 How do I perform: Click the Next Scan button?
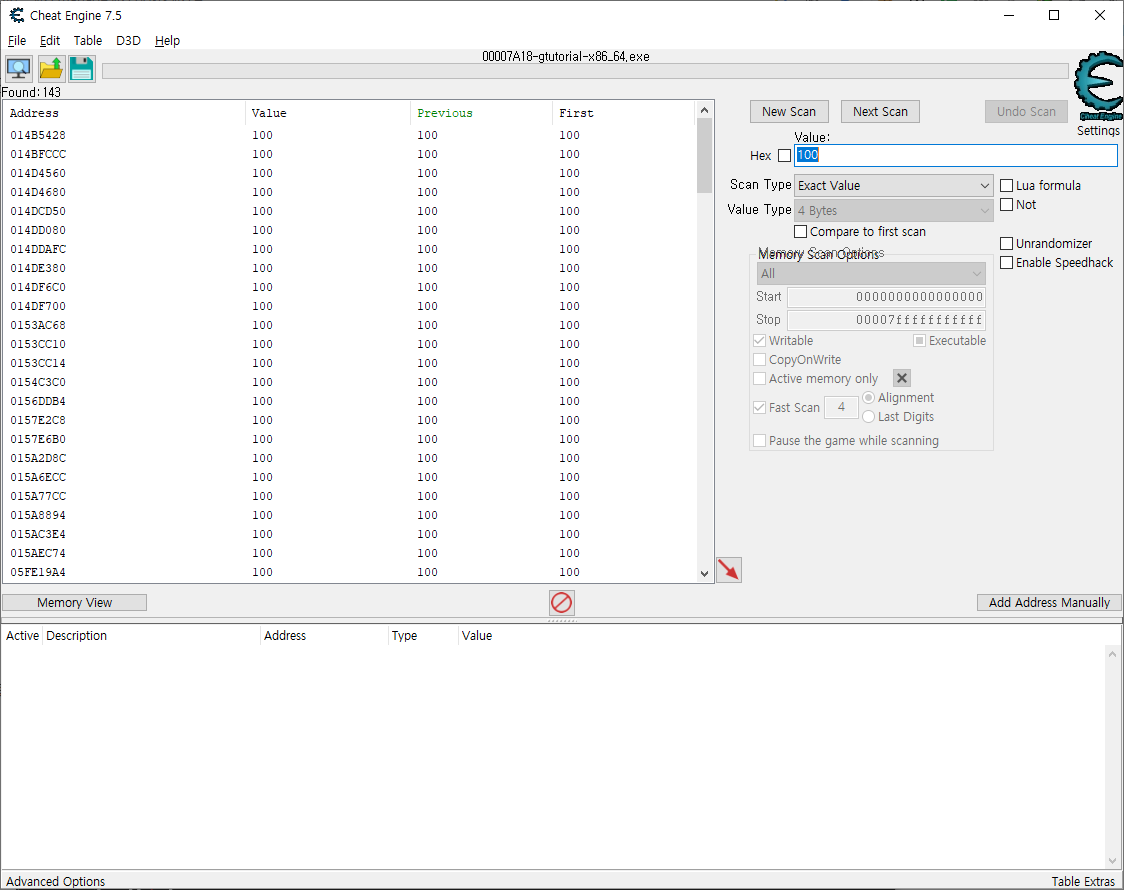coord(880,112)
